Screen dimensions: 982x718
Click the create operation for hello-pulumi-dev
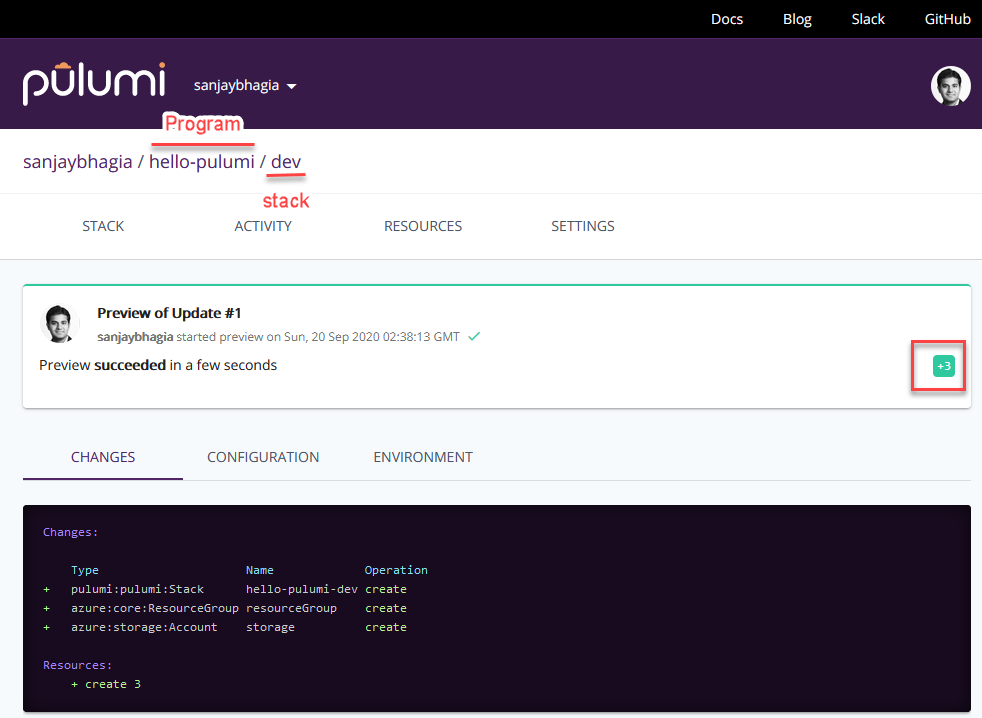[x=386, y=590]
